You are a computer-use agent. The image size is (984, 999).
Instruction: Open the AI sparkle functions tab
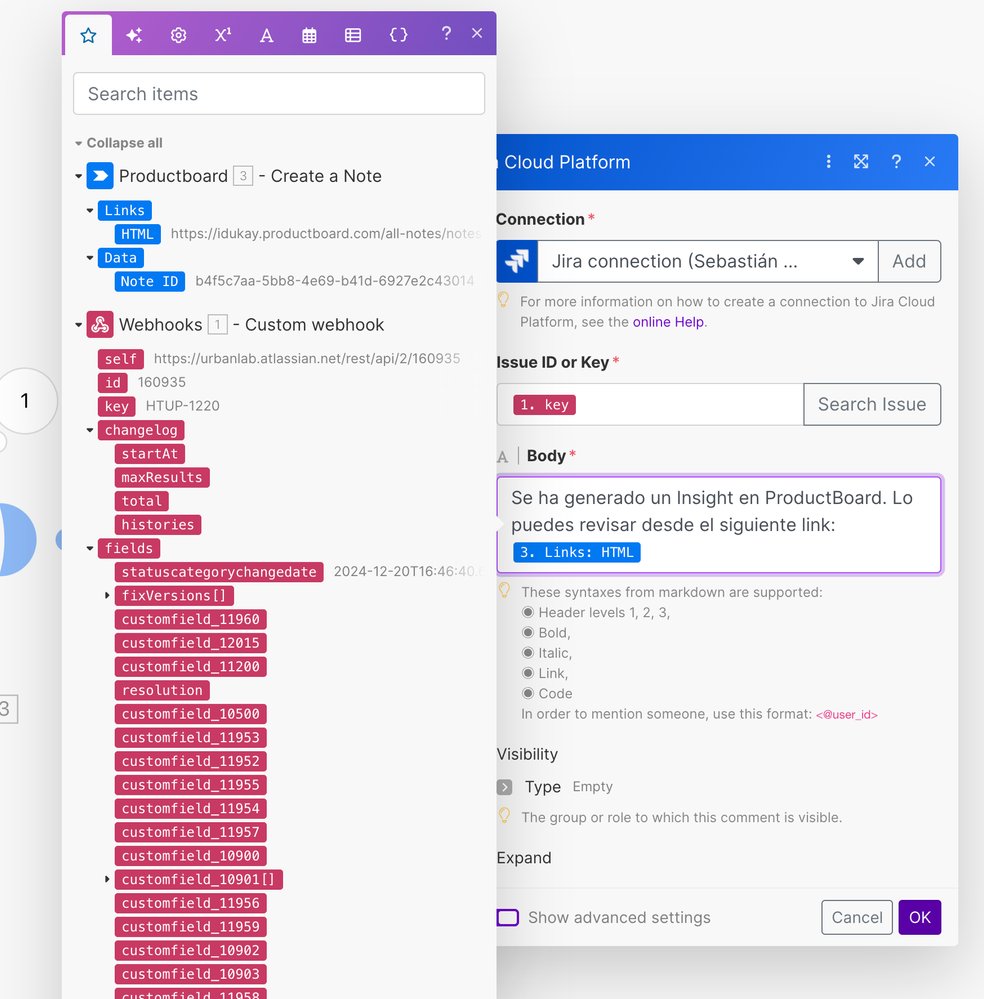point(134,35)
